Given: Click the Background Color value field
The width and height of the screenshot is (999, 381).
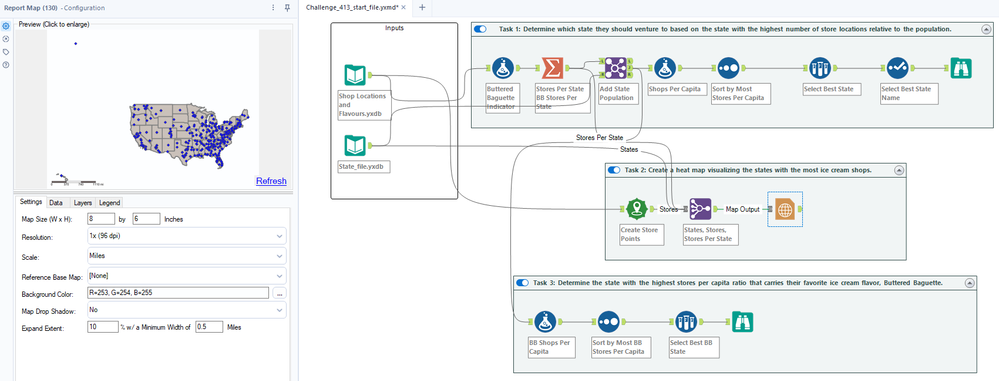Looking at the screenshot, I should (x=178, y=293).
